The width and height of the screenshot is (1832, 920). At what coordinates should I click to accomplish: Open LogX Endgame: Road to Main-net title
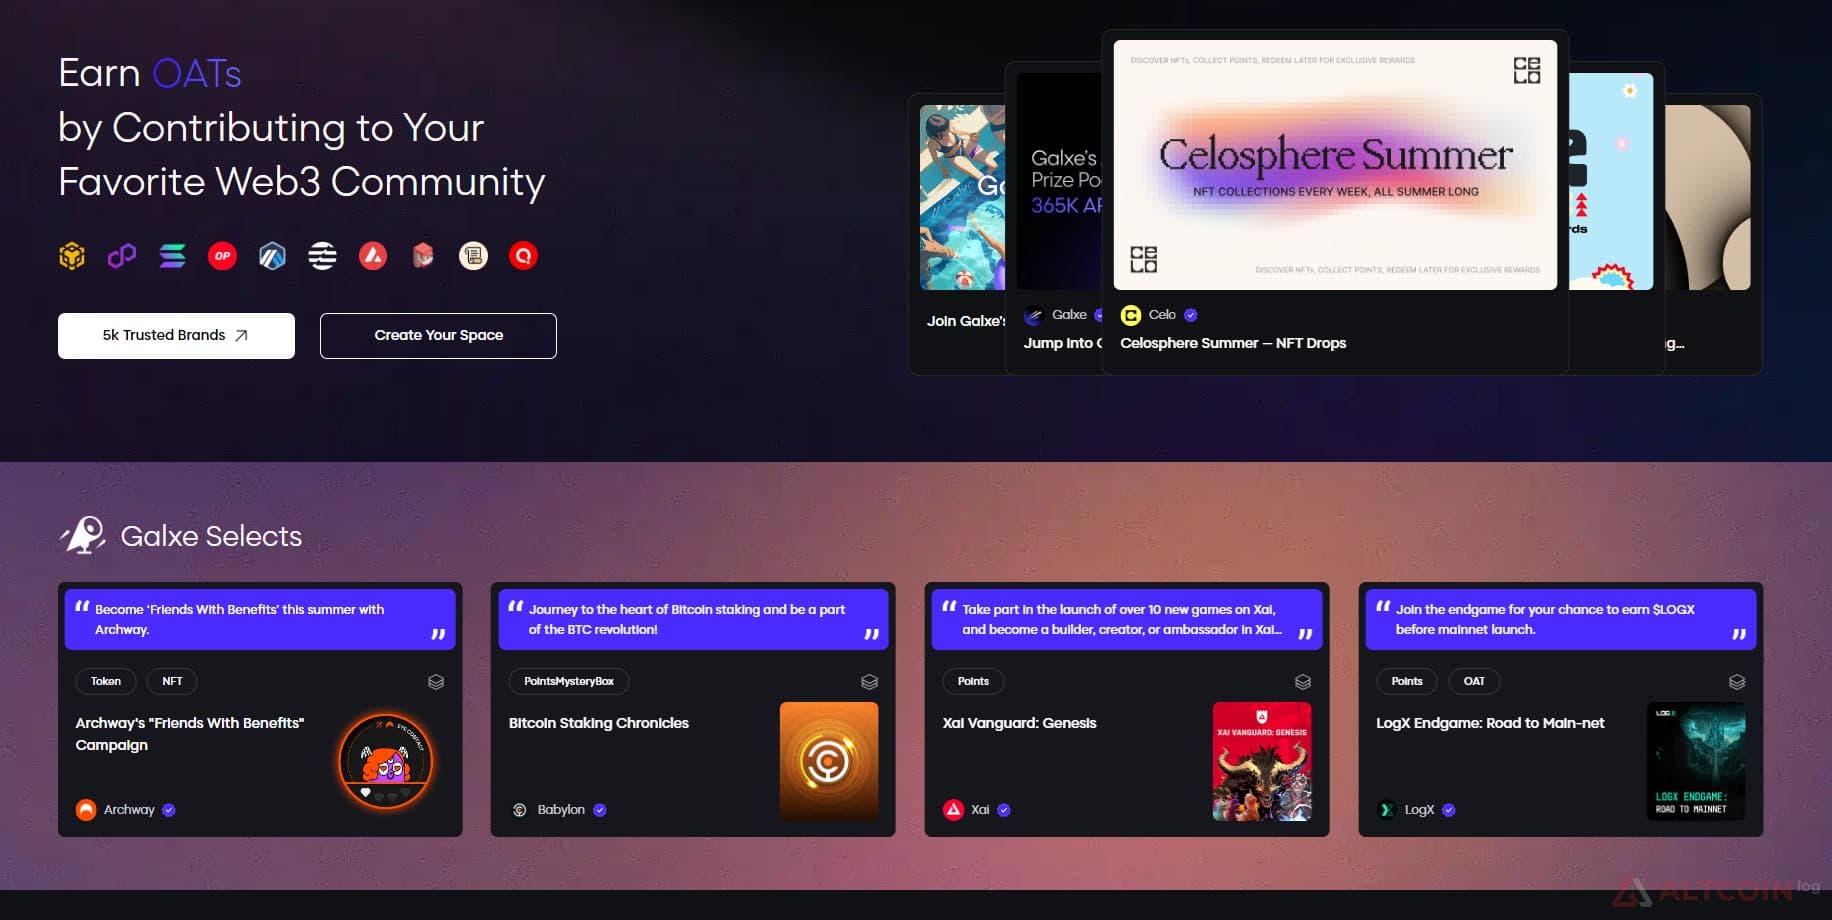(x=1490, y=723)
